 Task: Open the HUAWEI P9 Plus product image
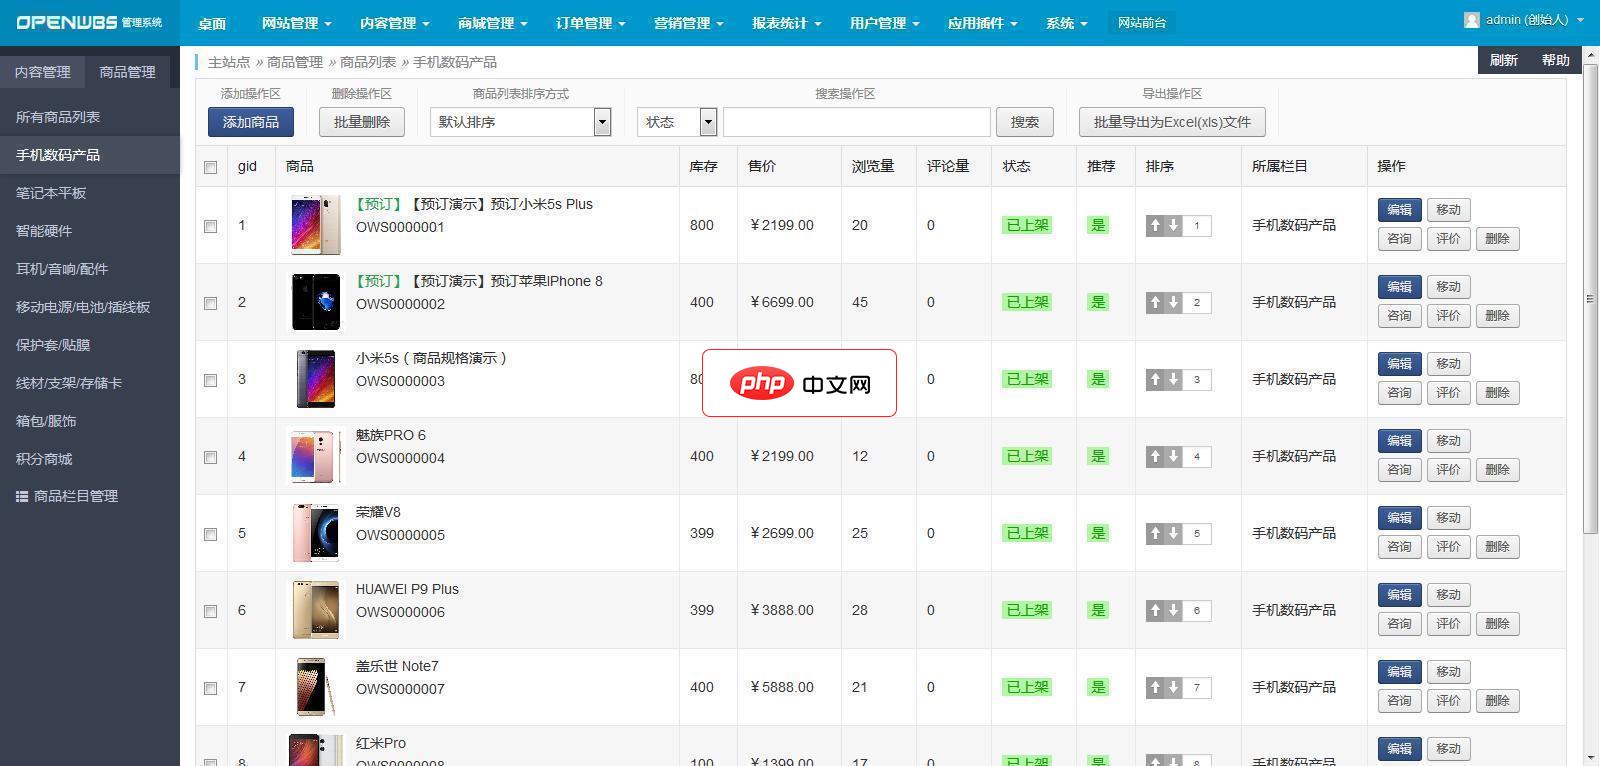point(315,610)
